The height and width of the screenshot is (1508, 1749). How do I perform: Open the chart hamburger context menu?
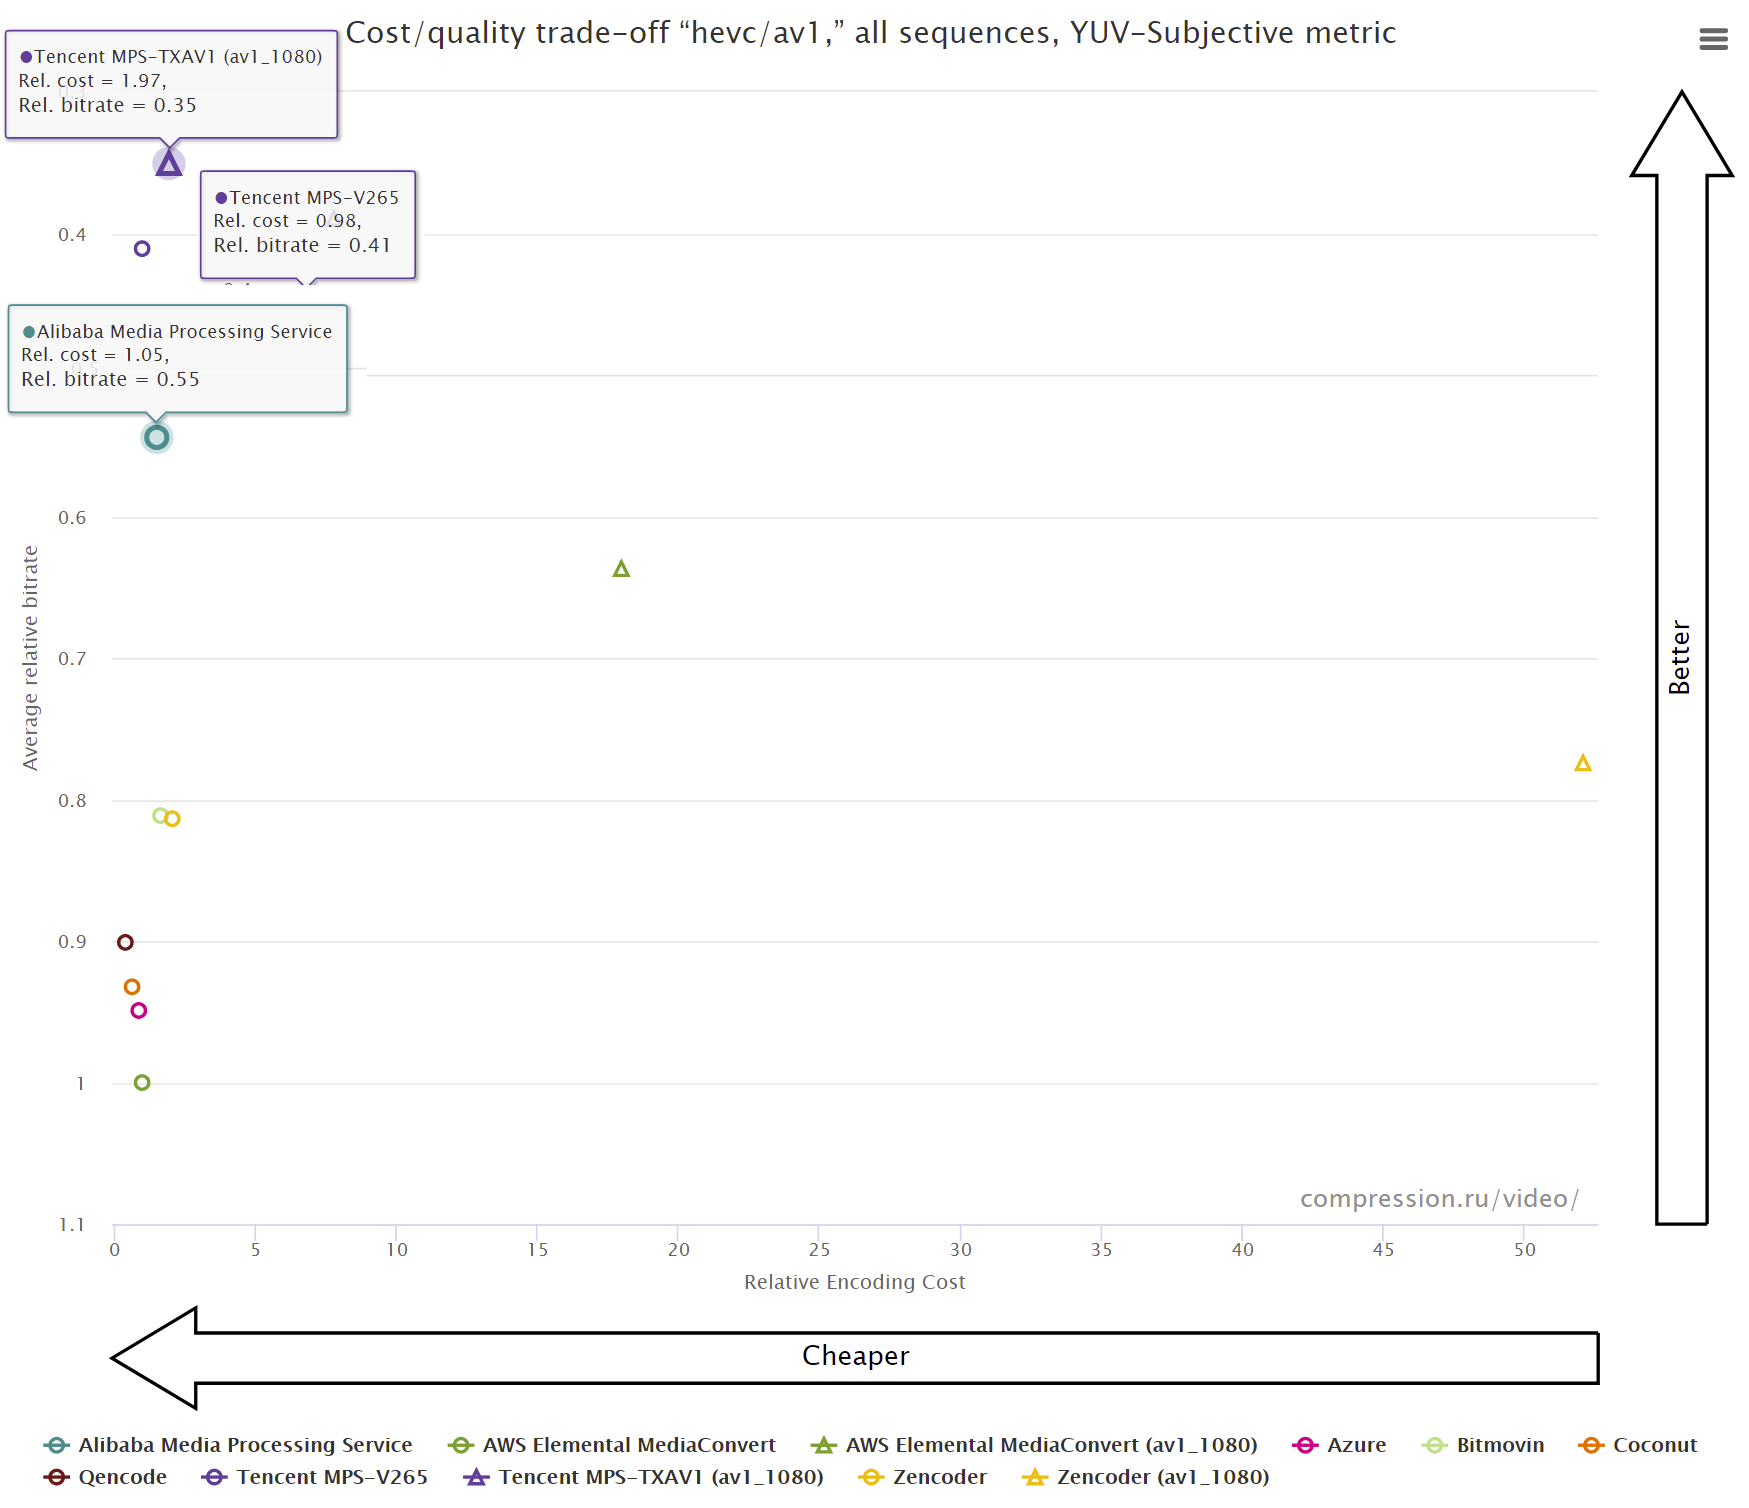1713,39
